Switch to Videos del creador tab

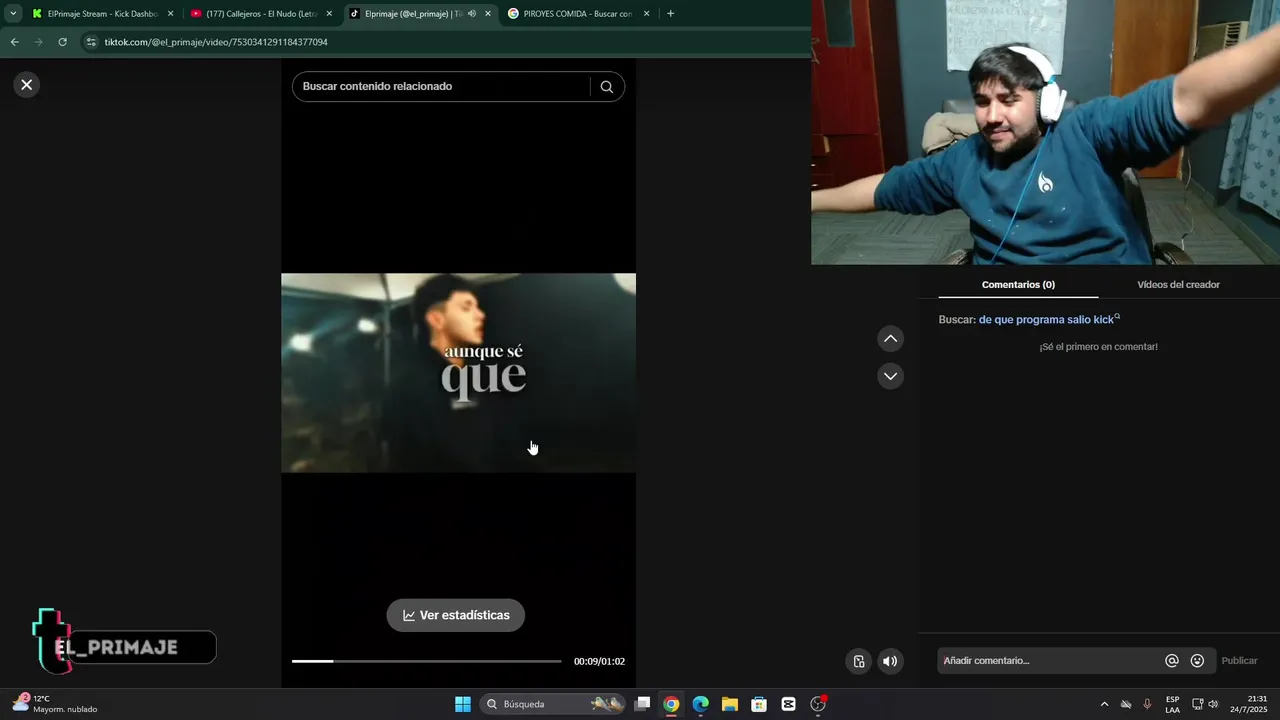tap(1178, 285)
